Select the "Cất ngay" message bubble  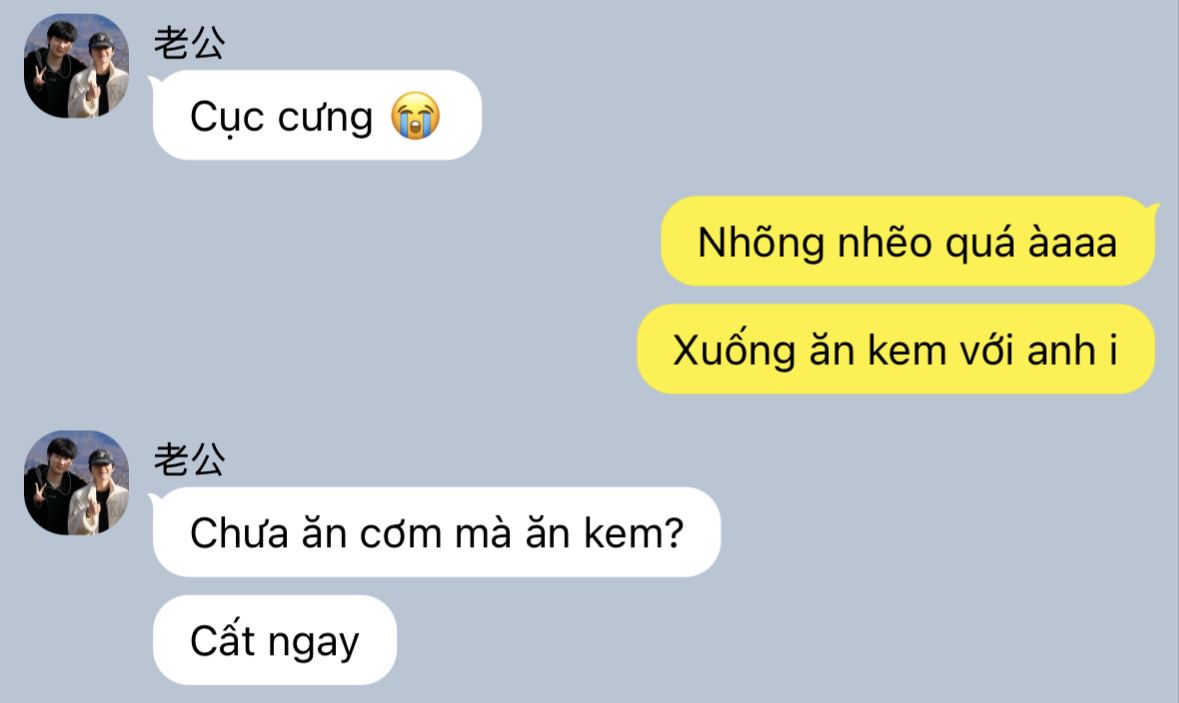coord(274,640)
